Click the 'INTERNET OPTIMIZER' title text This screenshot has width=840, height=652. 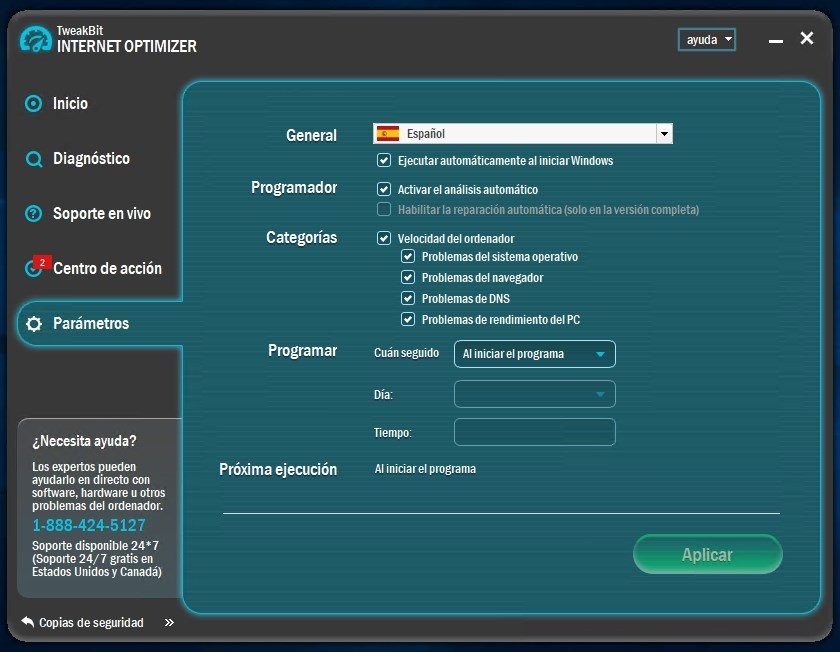point(127,47)
